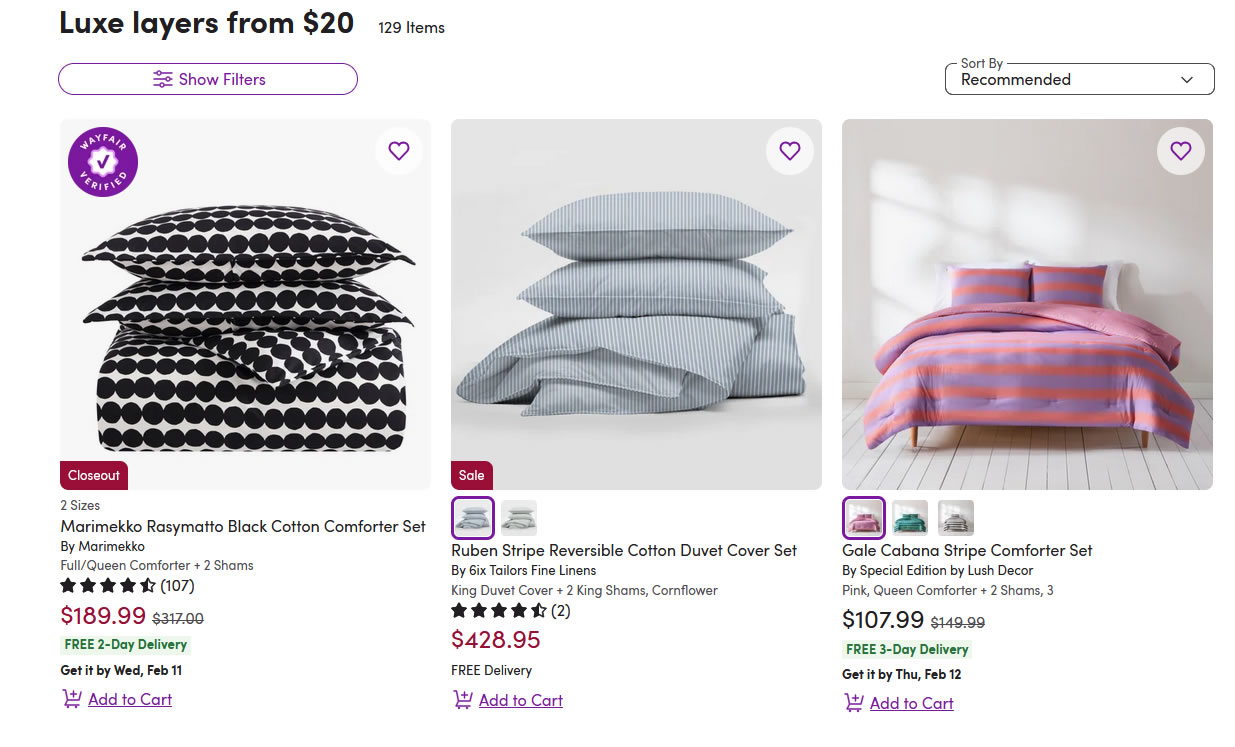1235x747 pixels.
Task: Favorite the Marimekko comforter with heart icon
Action: click(399, 151)
